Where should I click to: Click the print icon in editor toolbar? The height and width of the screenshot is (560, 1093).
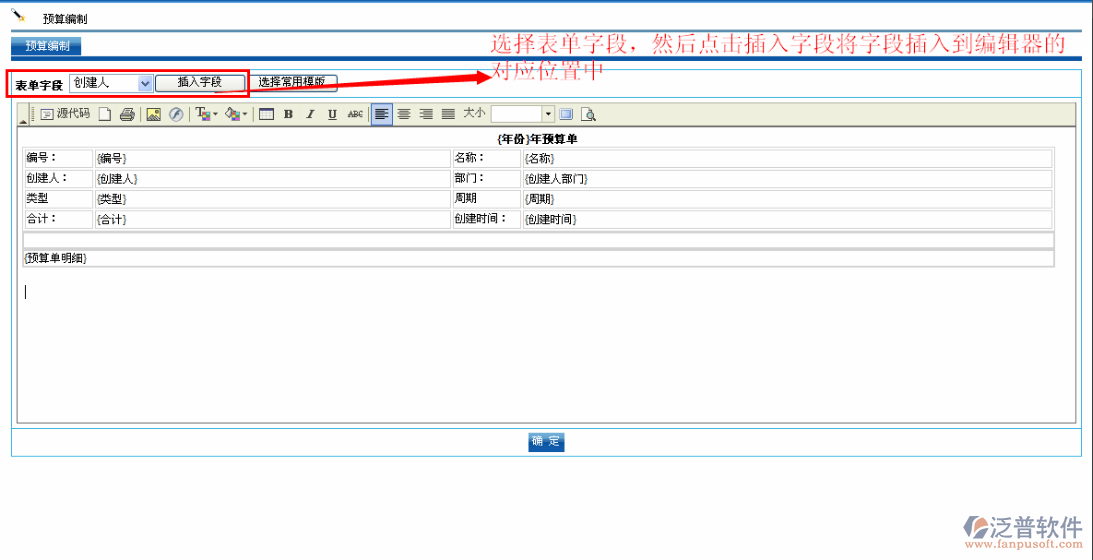127,114
